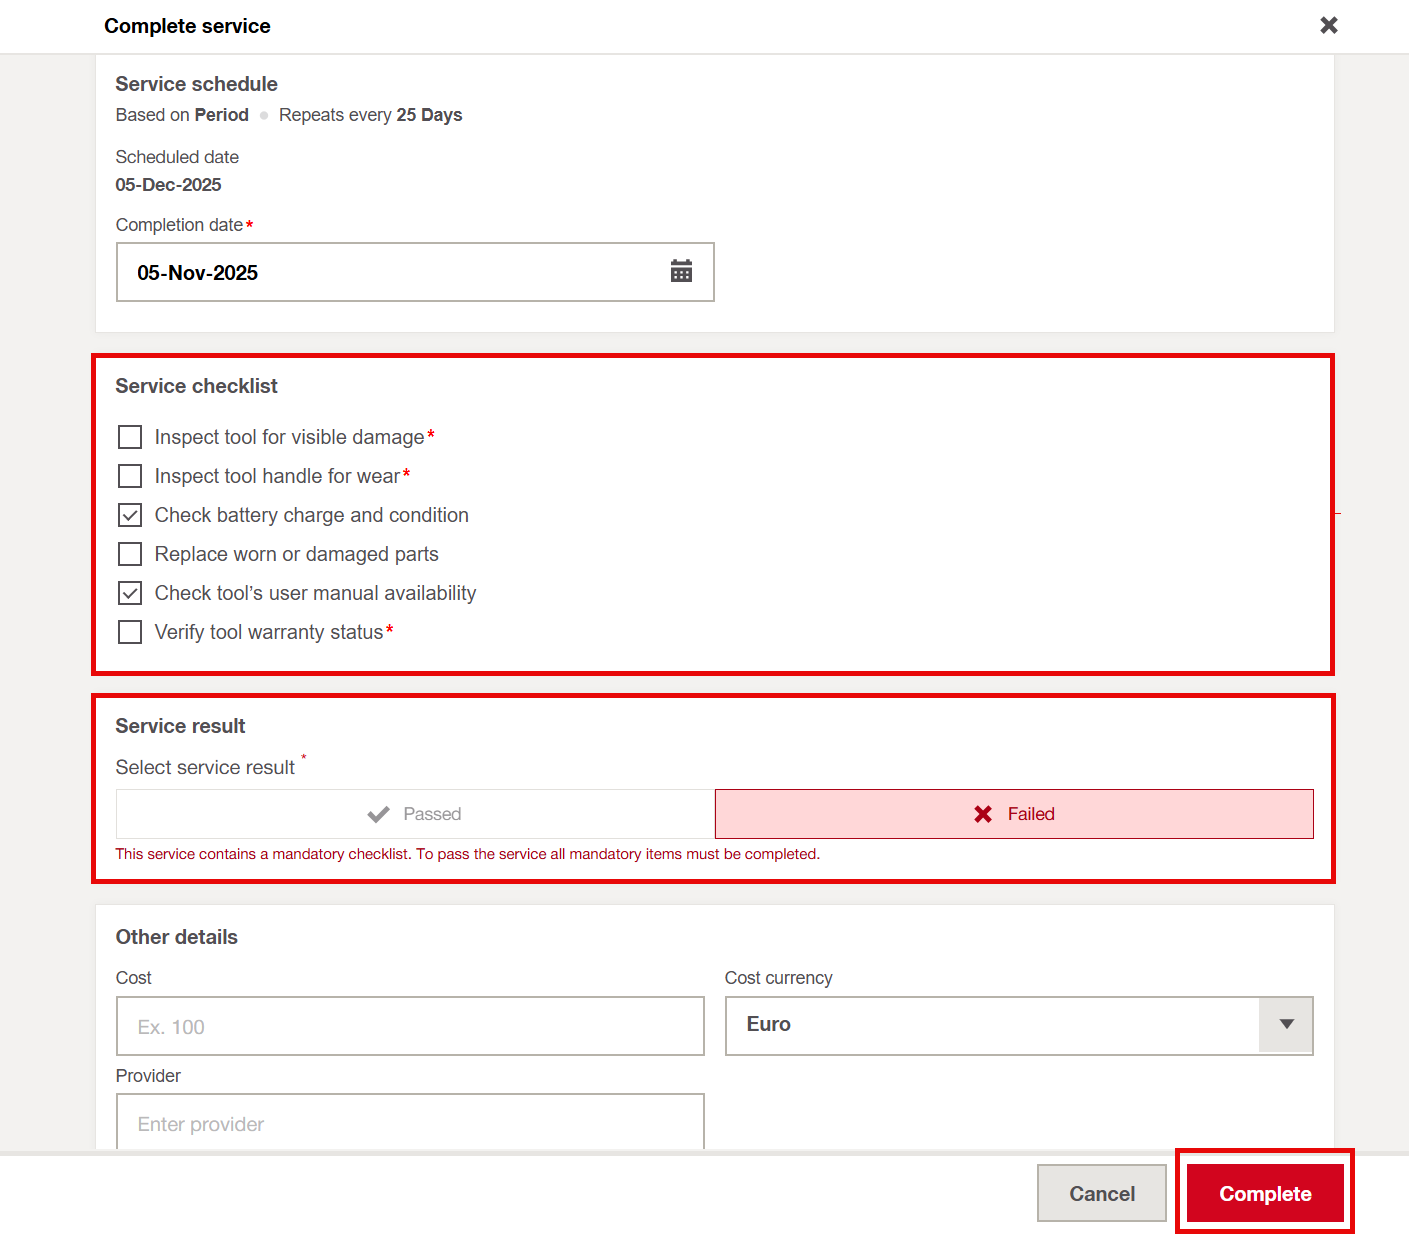Screen dimensions: 1409x1242
Task: Uncheck tool's user manual availability
Action: 130,593
